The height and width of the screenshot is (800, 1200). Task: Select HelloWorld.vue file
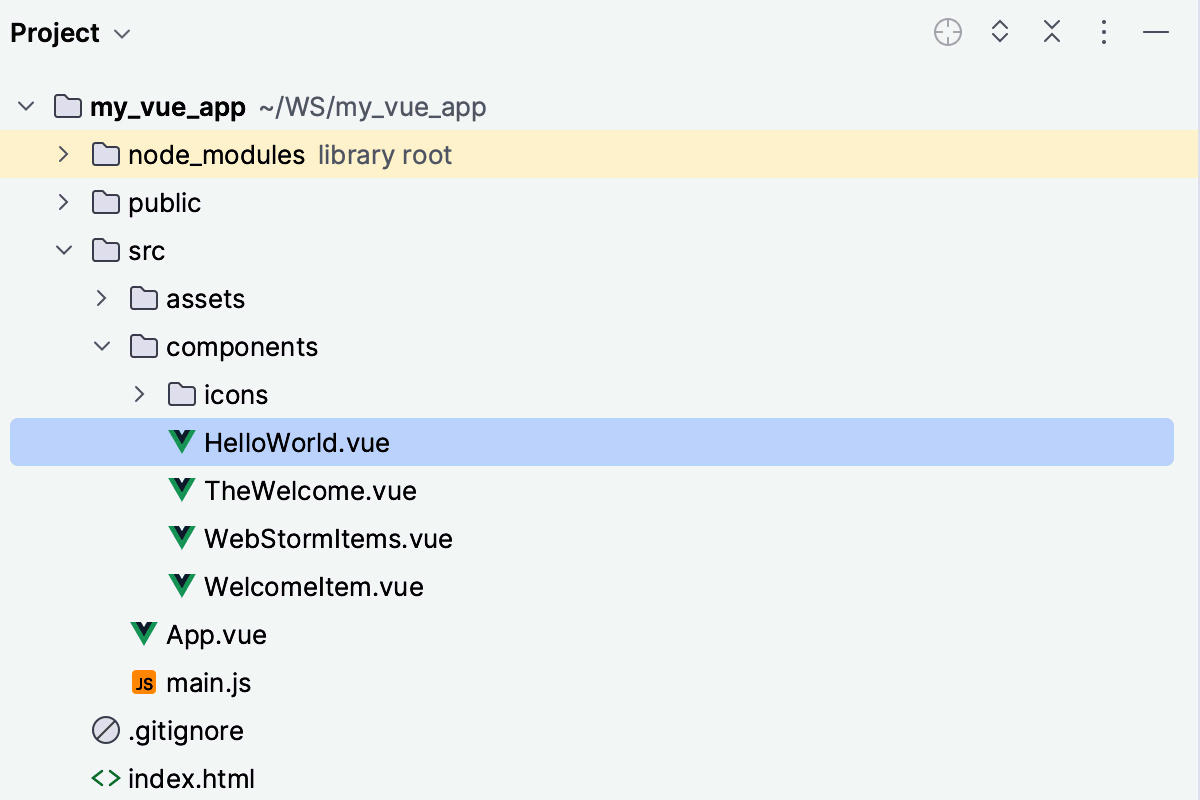(x=592, y=442)
